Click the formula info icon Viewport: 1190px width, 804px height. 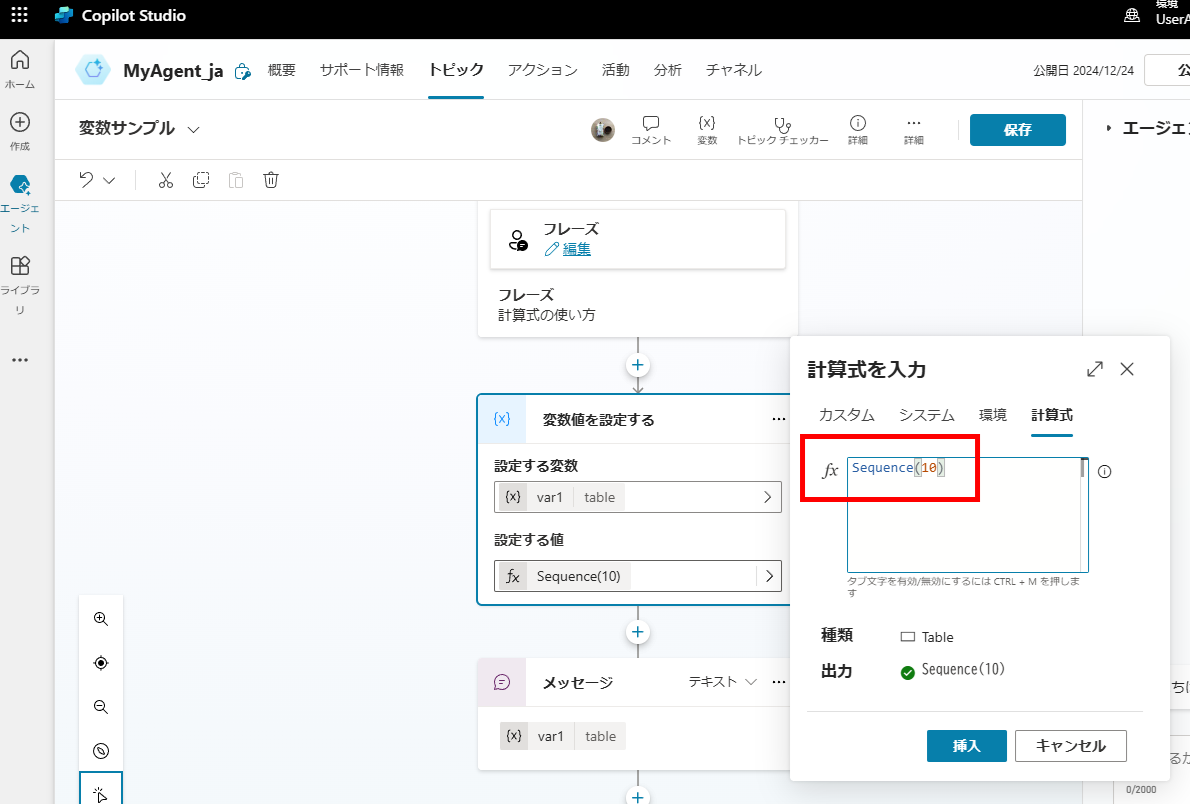[1105, 472]
